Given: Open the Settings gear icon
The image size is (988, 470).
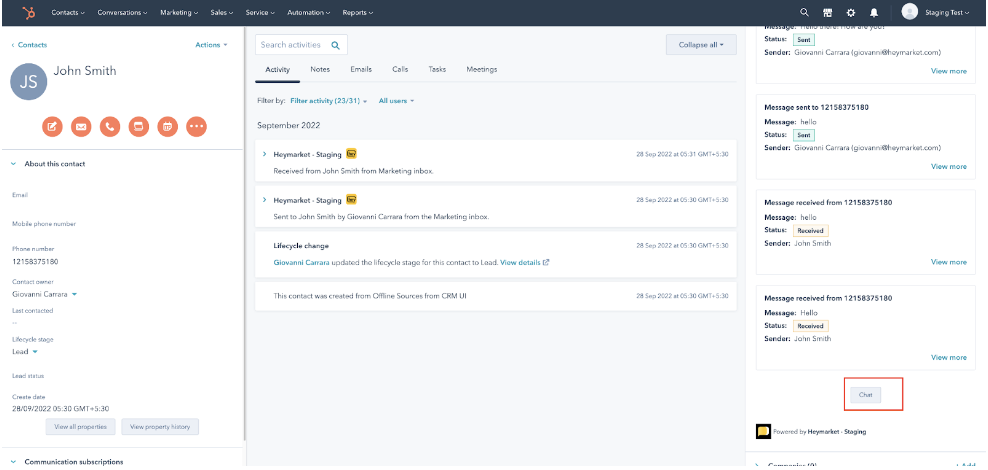Looking at the screenshot, I should 851,13.
